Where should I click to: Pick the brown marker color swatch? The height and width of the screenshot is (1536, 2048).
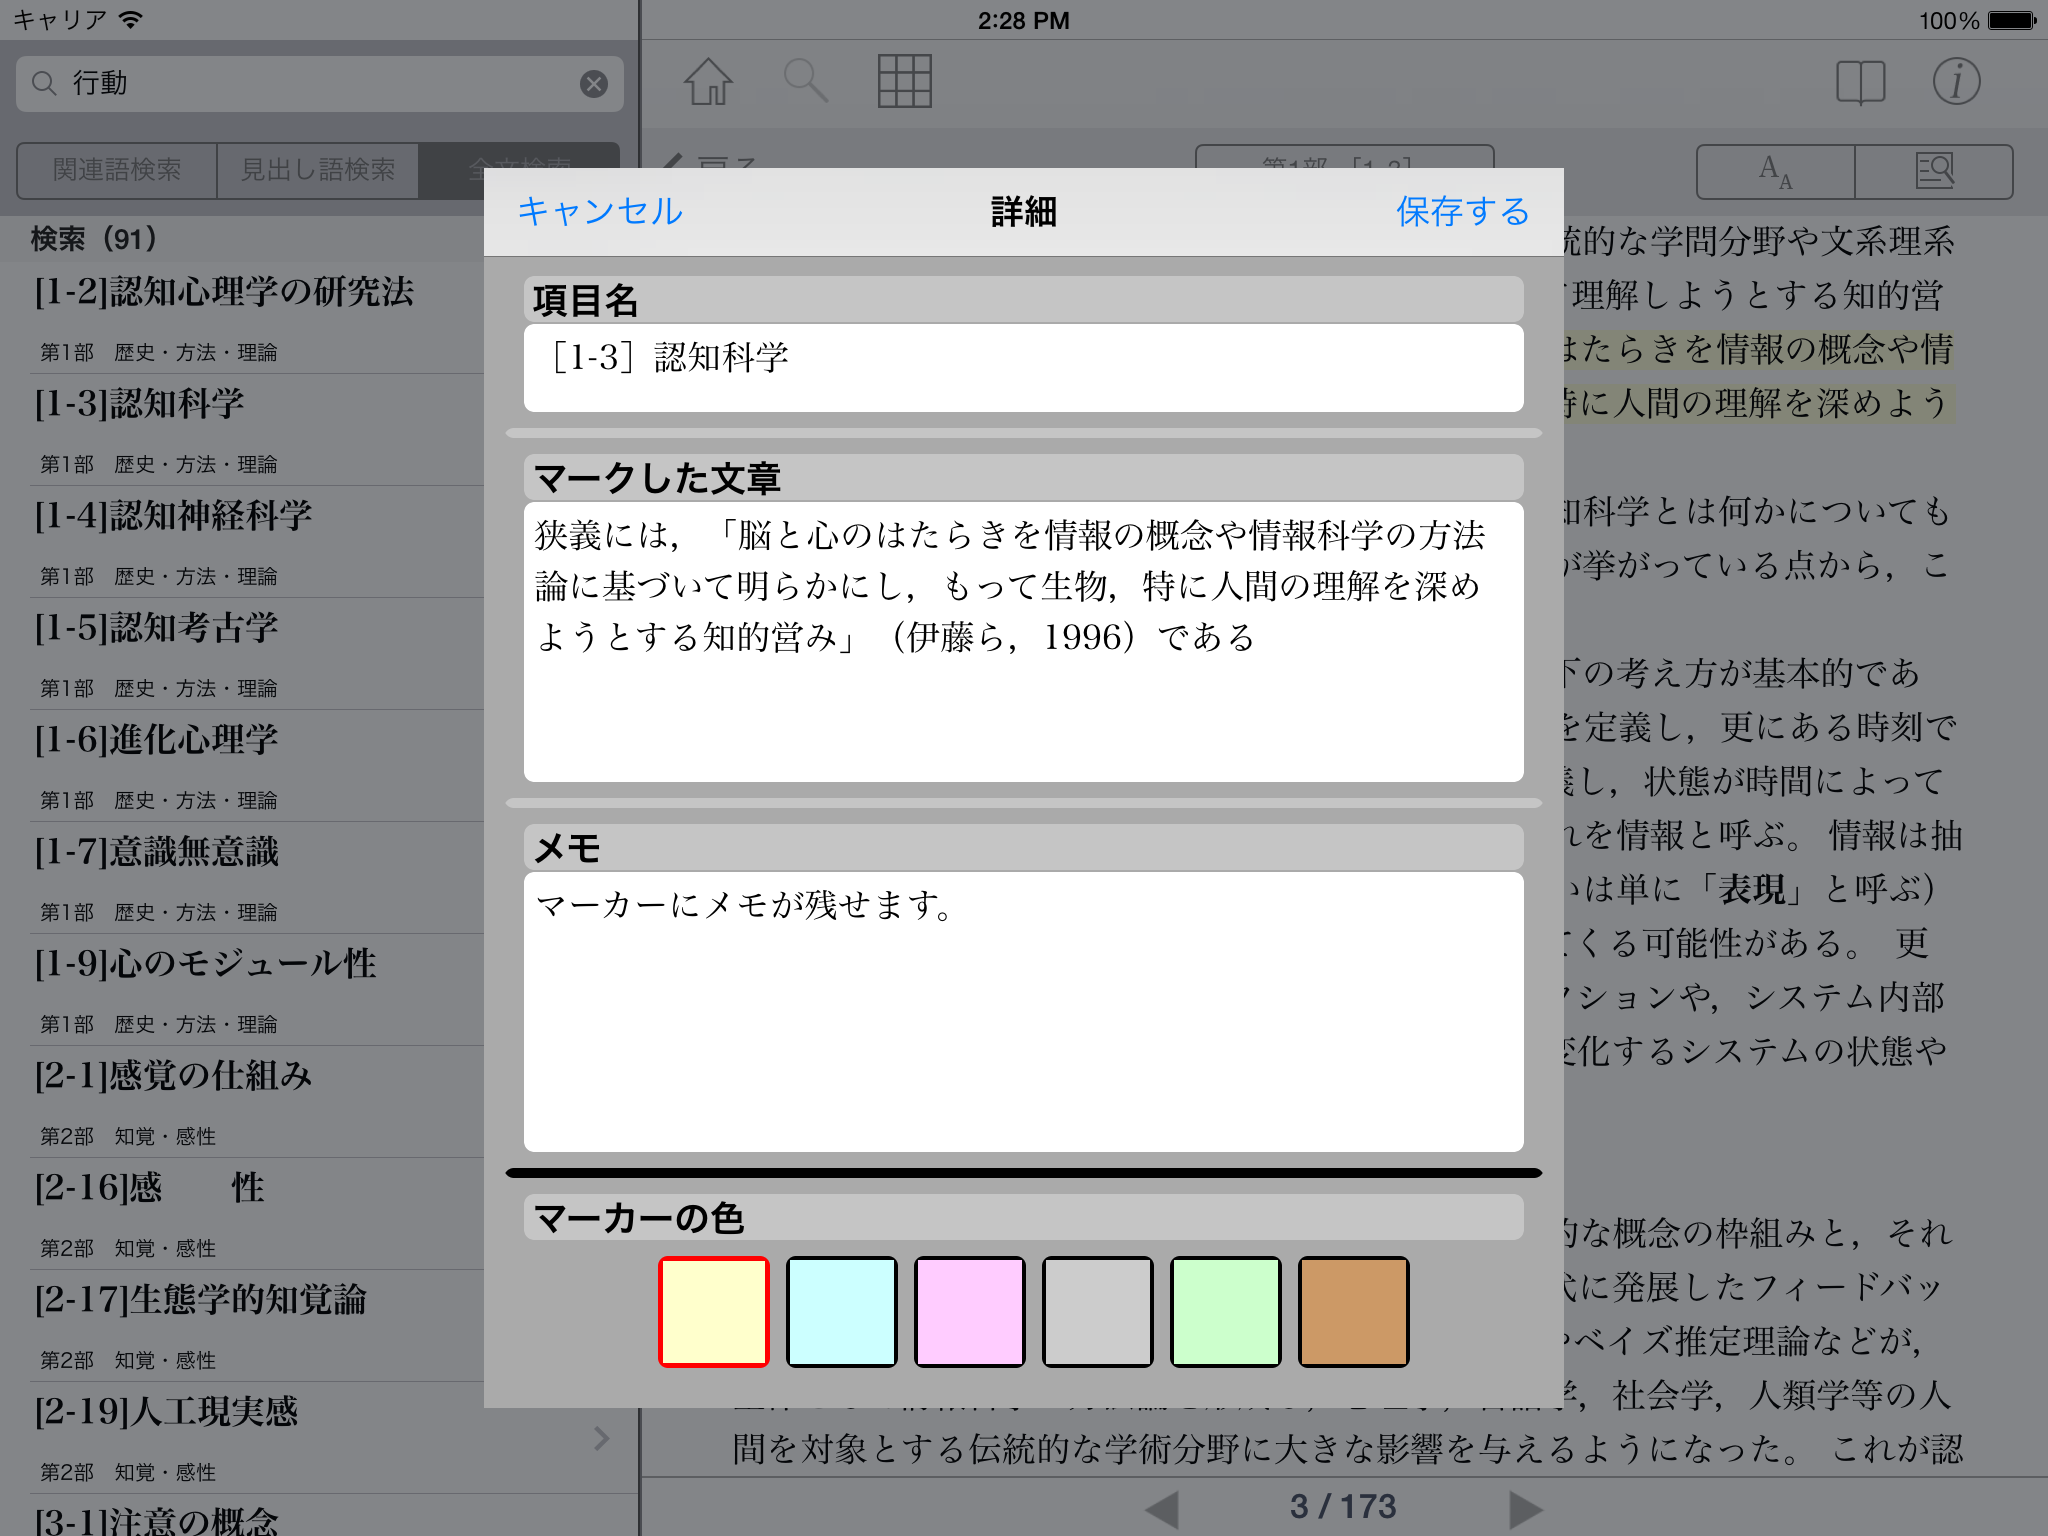click(x=1354, y=1312)
